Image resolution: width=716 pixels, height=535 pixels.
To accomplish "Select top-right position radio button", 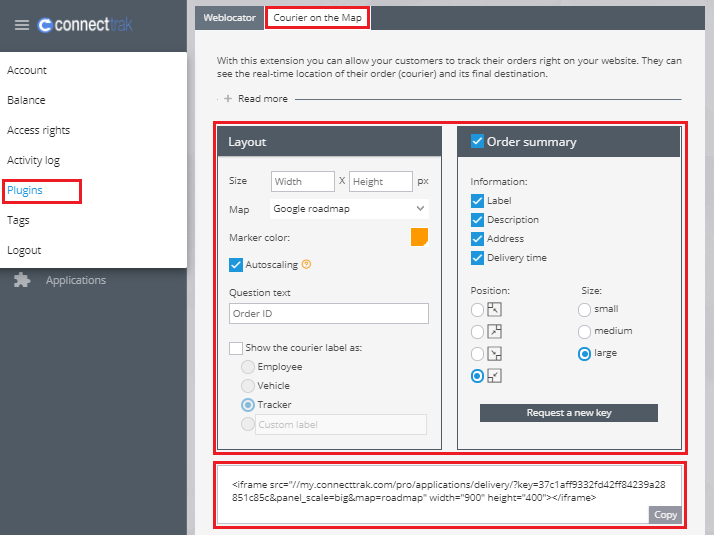I will pos(477,332).
